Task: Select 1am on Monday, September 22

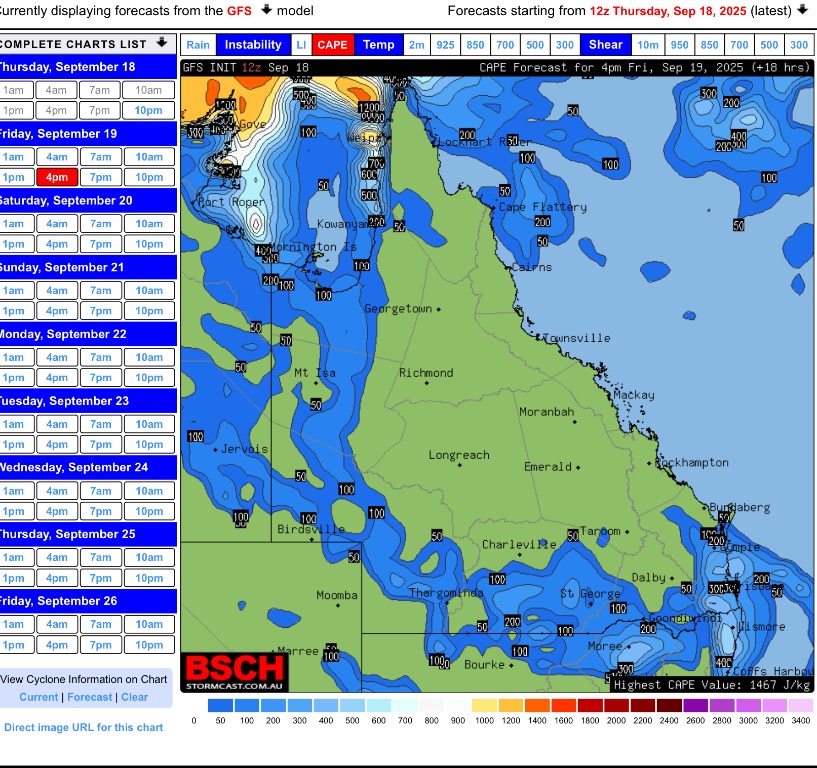Action: pos(13,357)
